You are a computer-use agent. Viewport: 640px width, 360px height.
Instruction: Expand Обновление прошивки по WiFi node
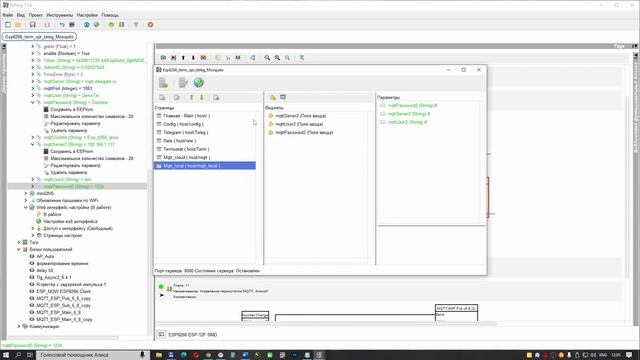(x=26, y=200)
